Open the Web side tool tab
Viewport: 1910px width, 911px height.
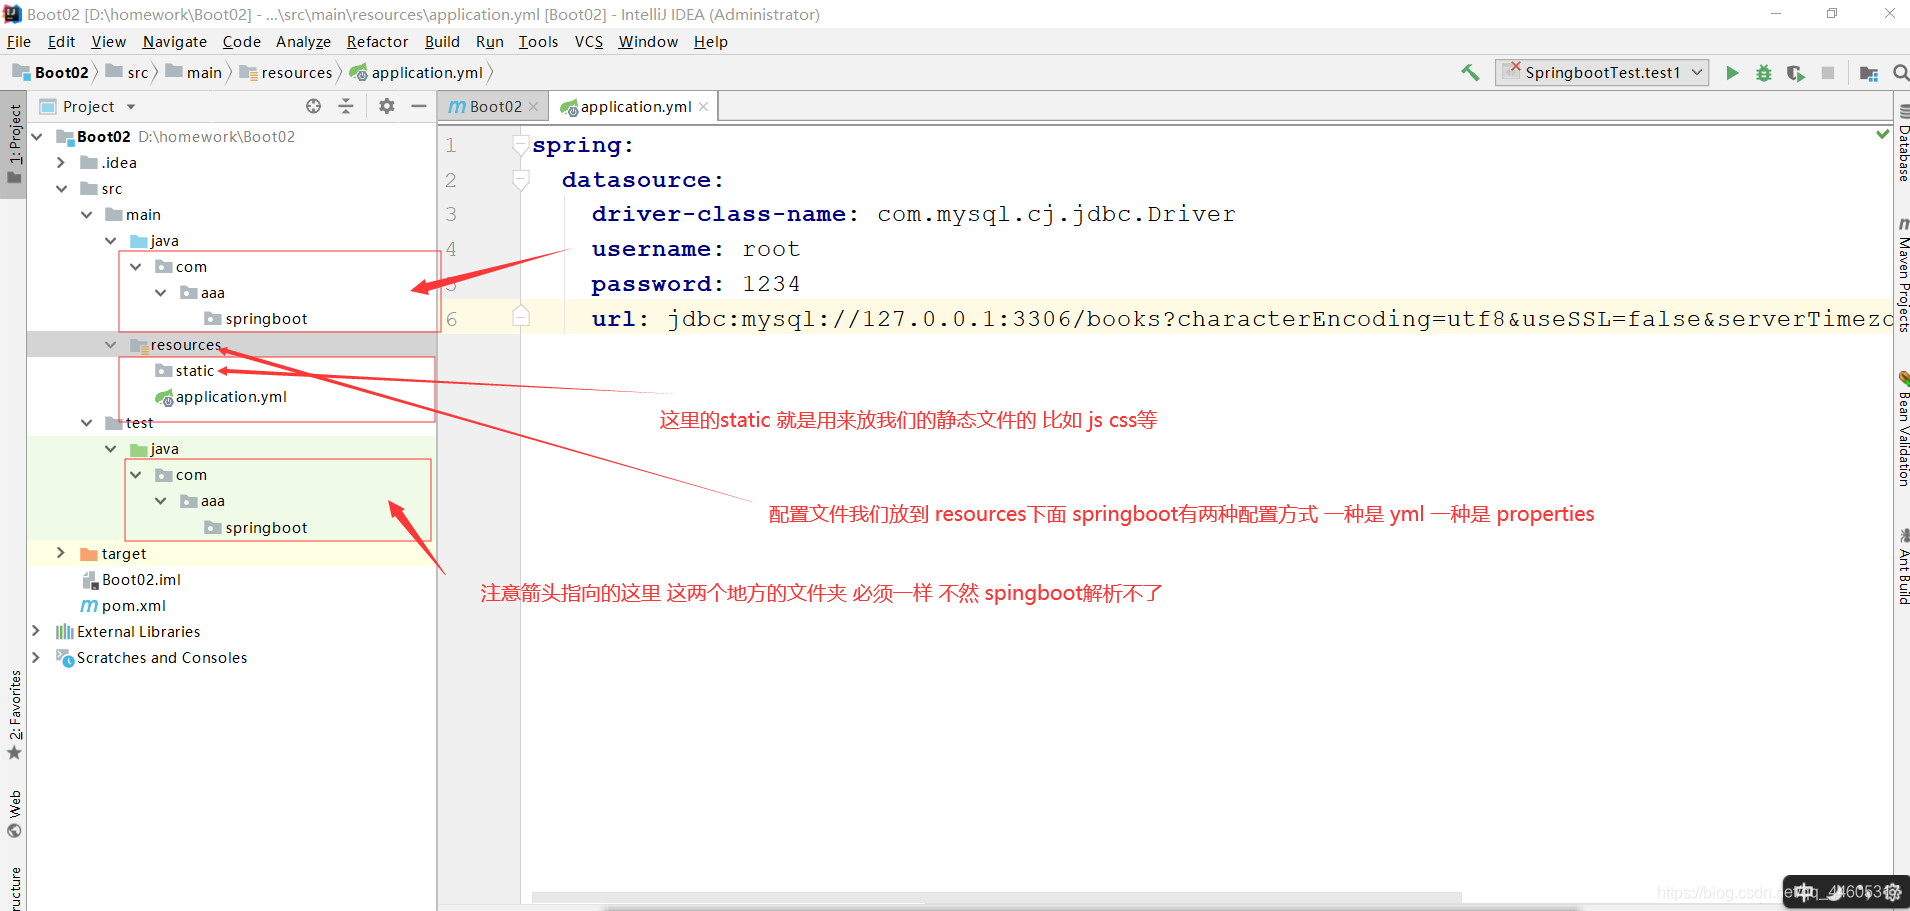[x=14, y=814]
